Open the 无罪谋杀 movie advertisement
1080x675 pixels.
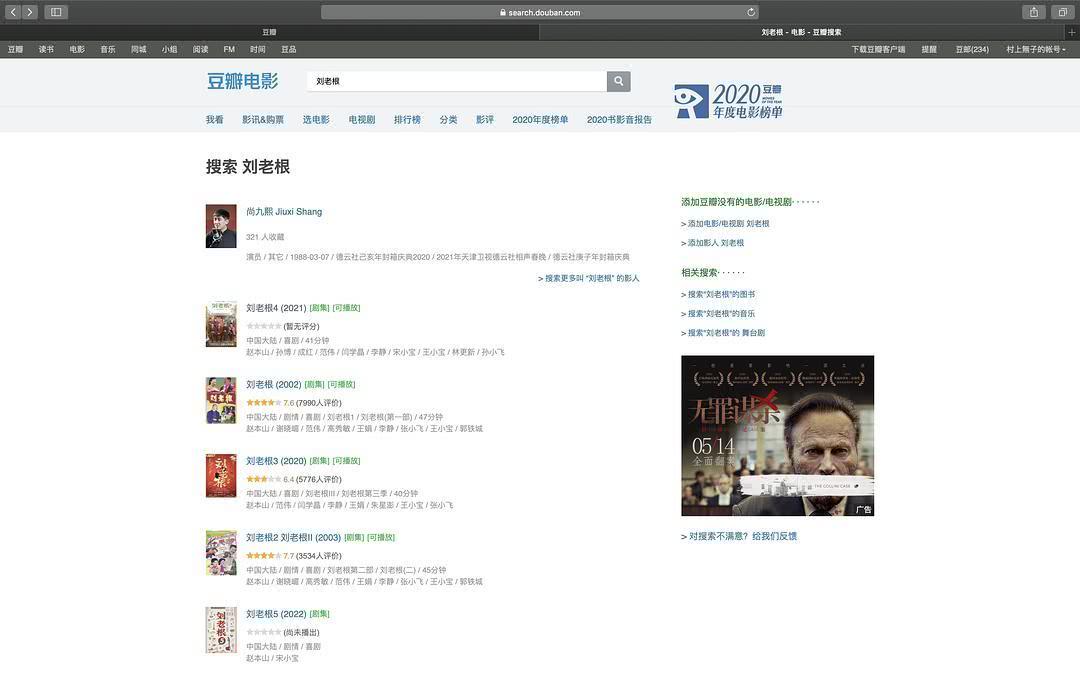(x=778, y=436)
